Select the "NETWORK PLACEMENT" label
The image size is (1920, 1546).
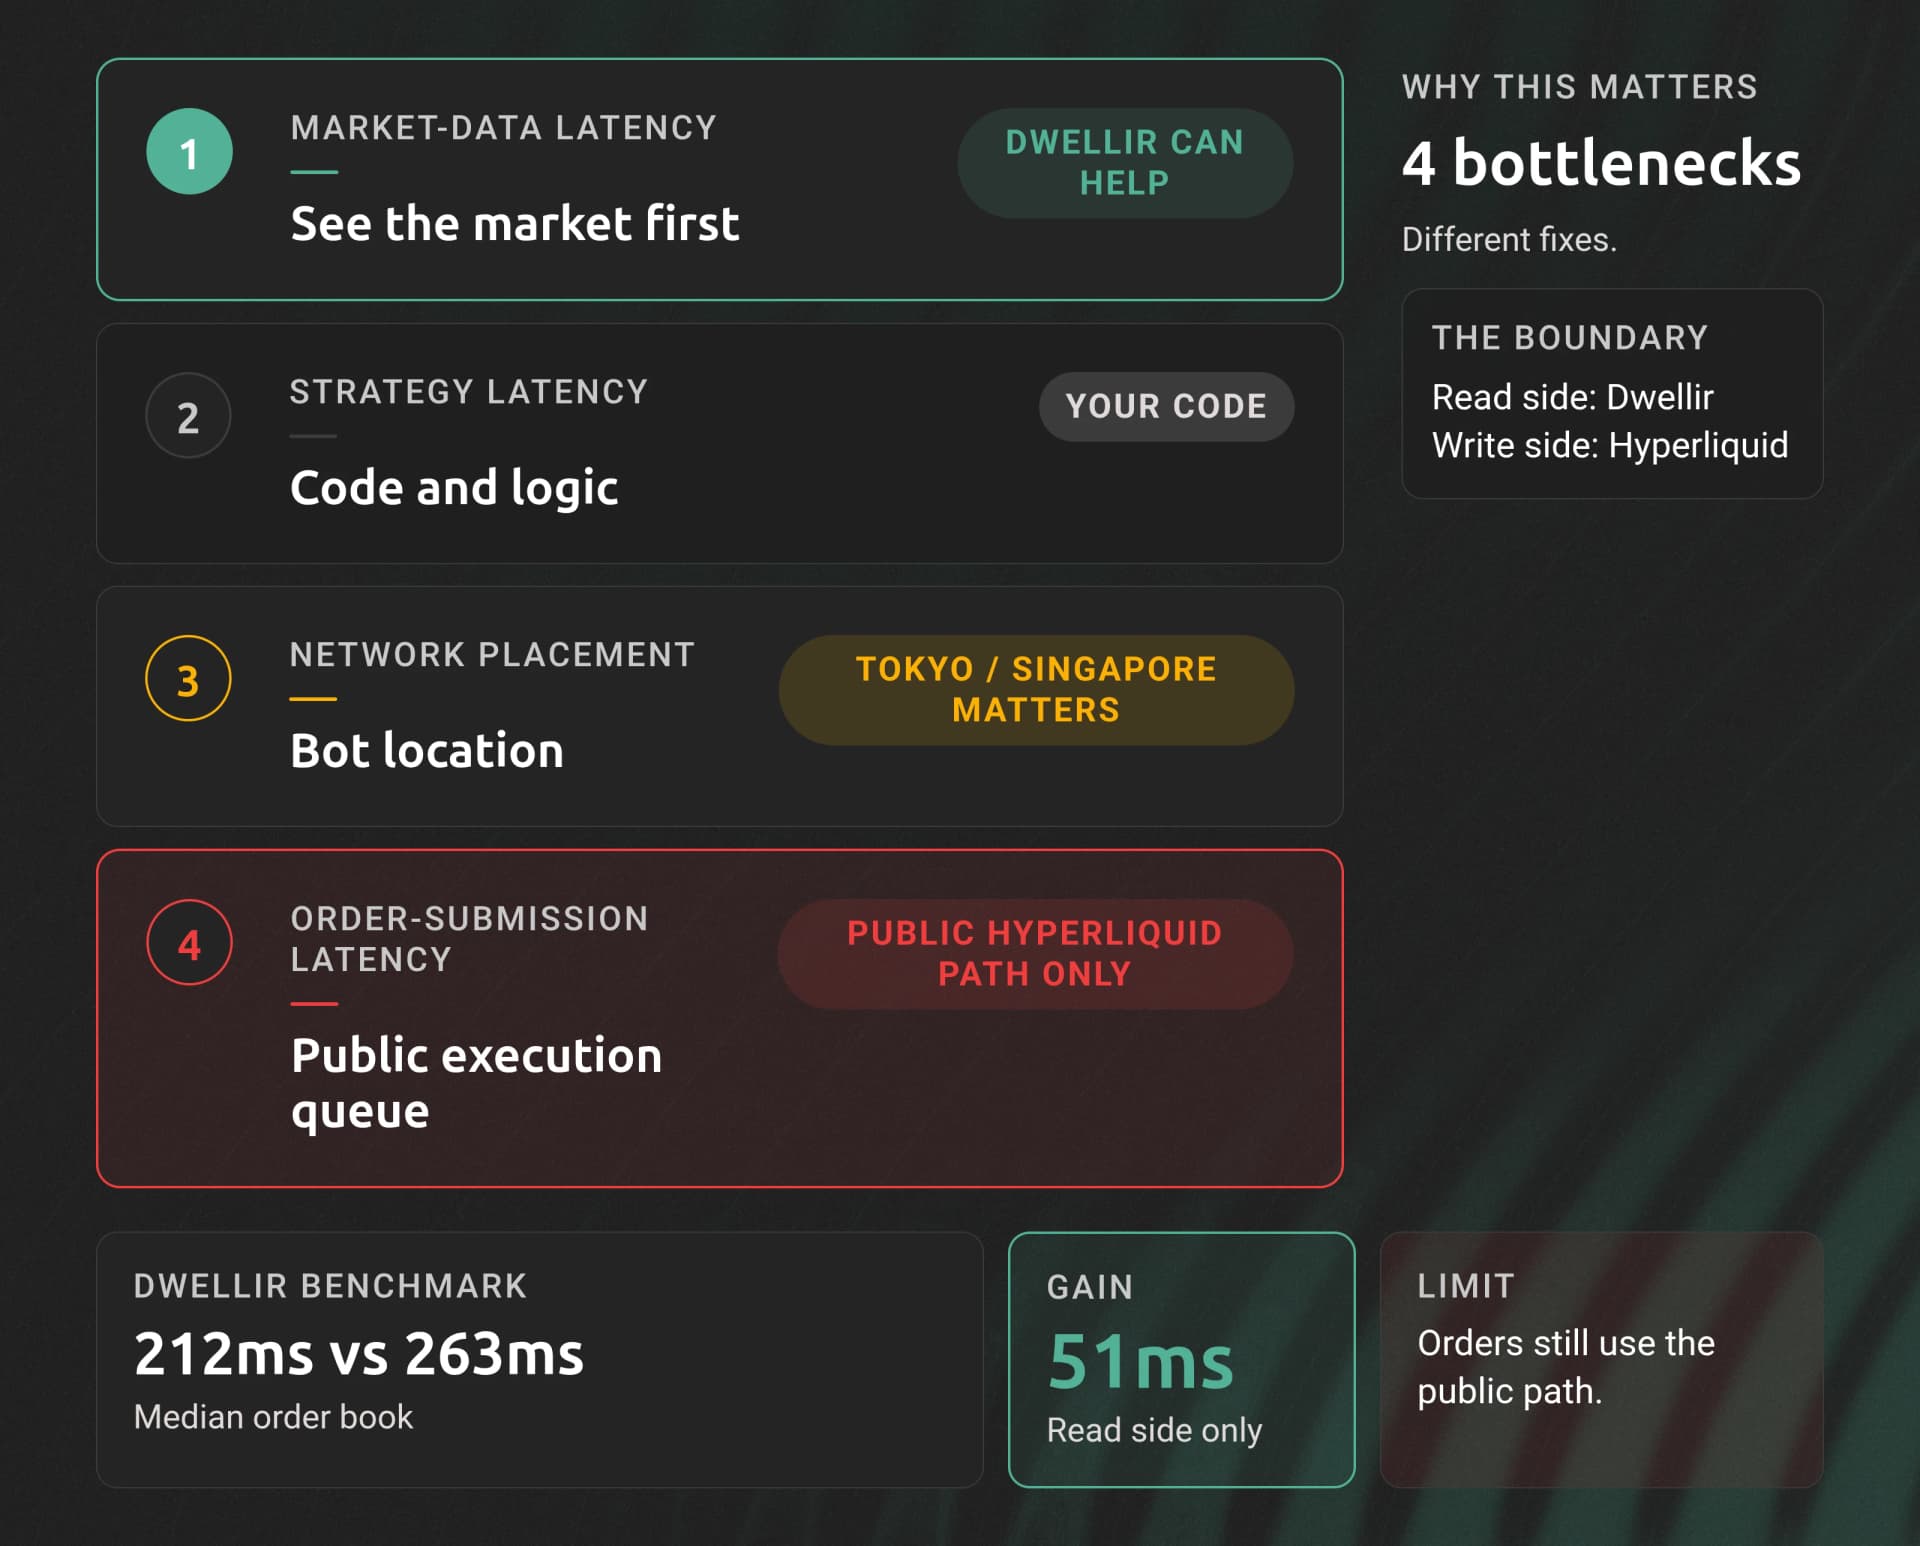(492, 655)
